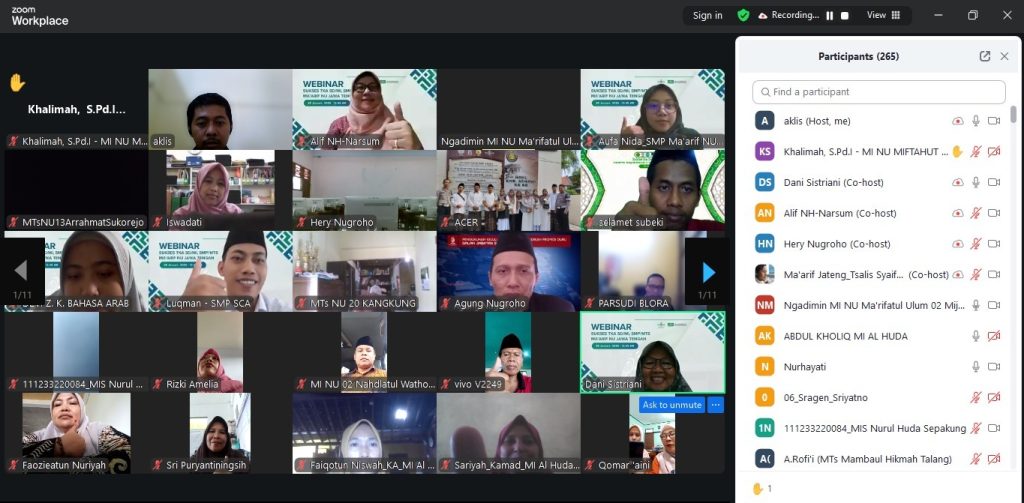Toggle microphone for aklis (Host, me)
This screenshot has height=503, width=1024.
976,121
